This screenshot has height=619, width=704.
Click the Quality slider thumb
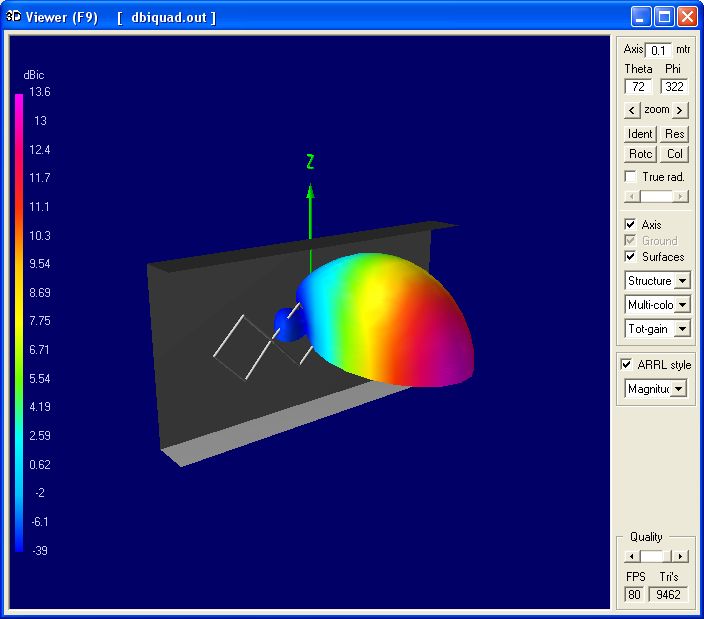point(652,556)
